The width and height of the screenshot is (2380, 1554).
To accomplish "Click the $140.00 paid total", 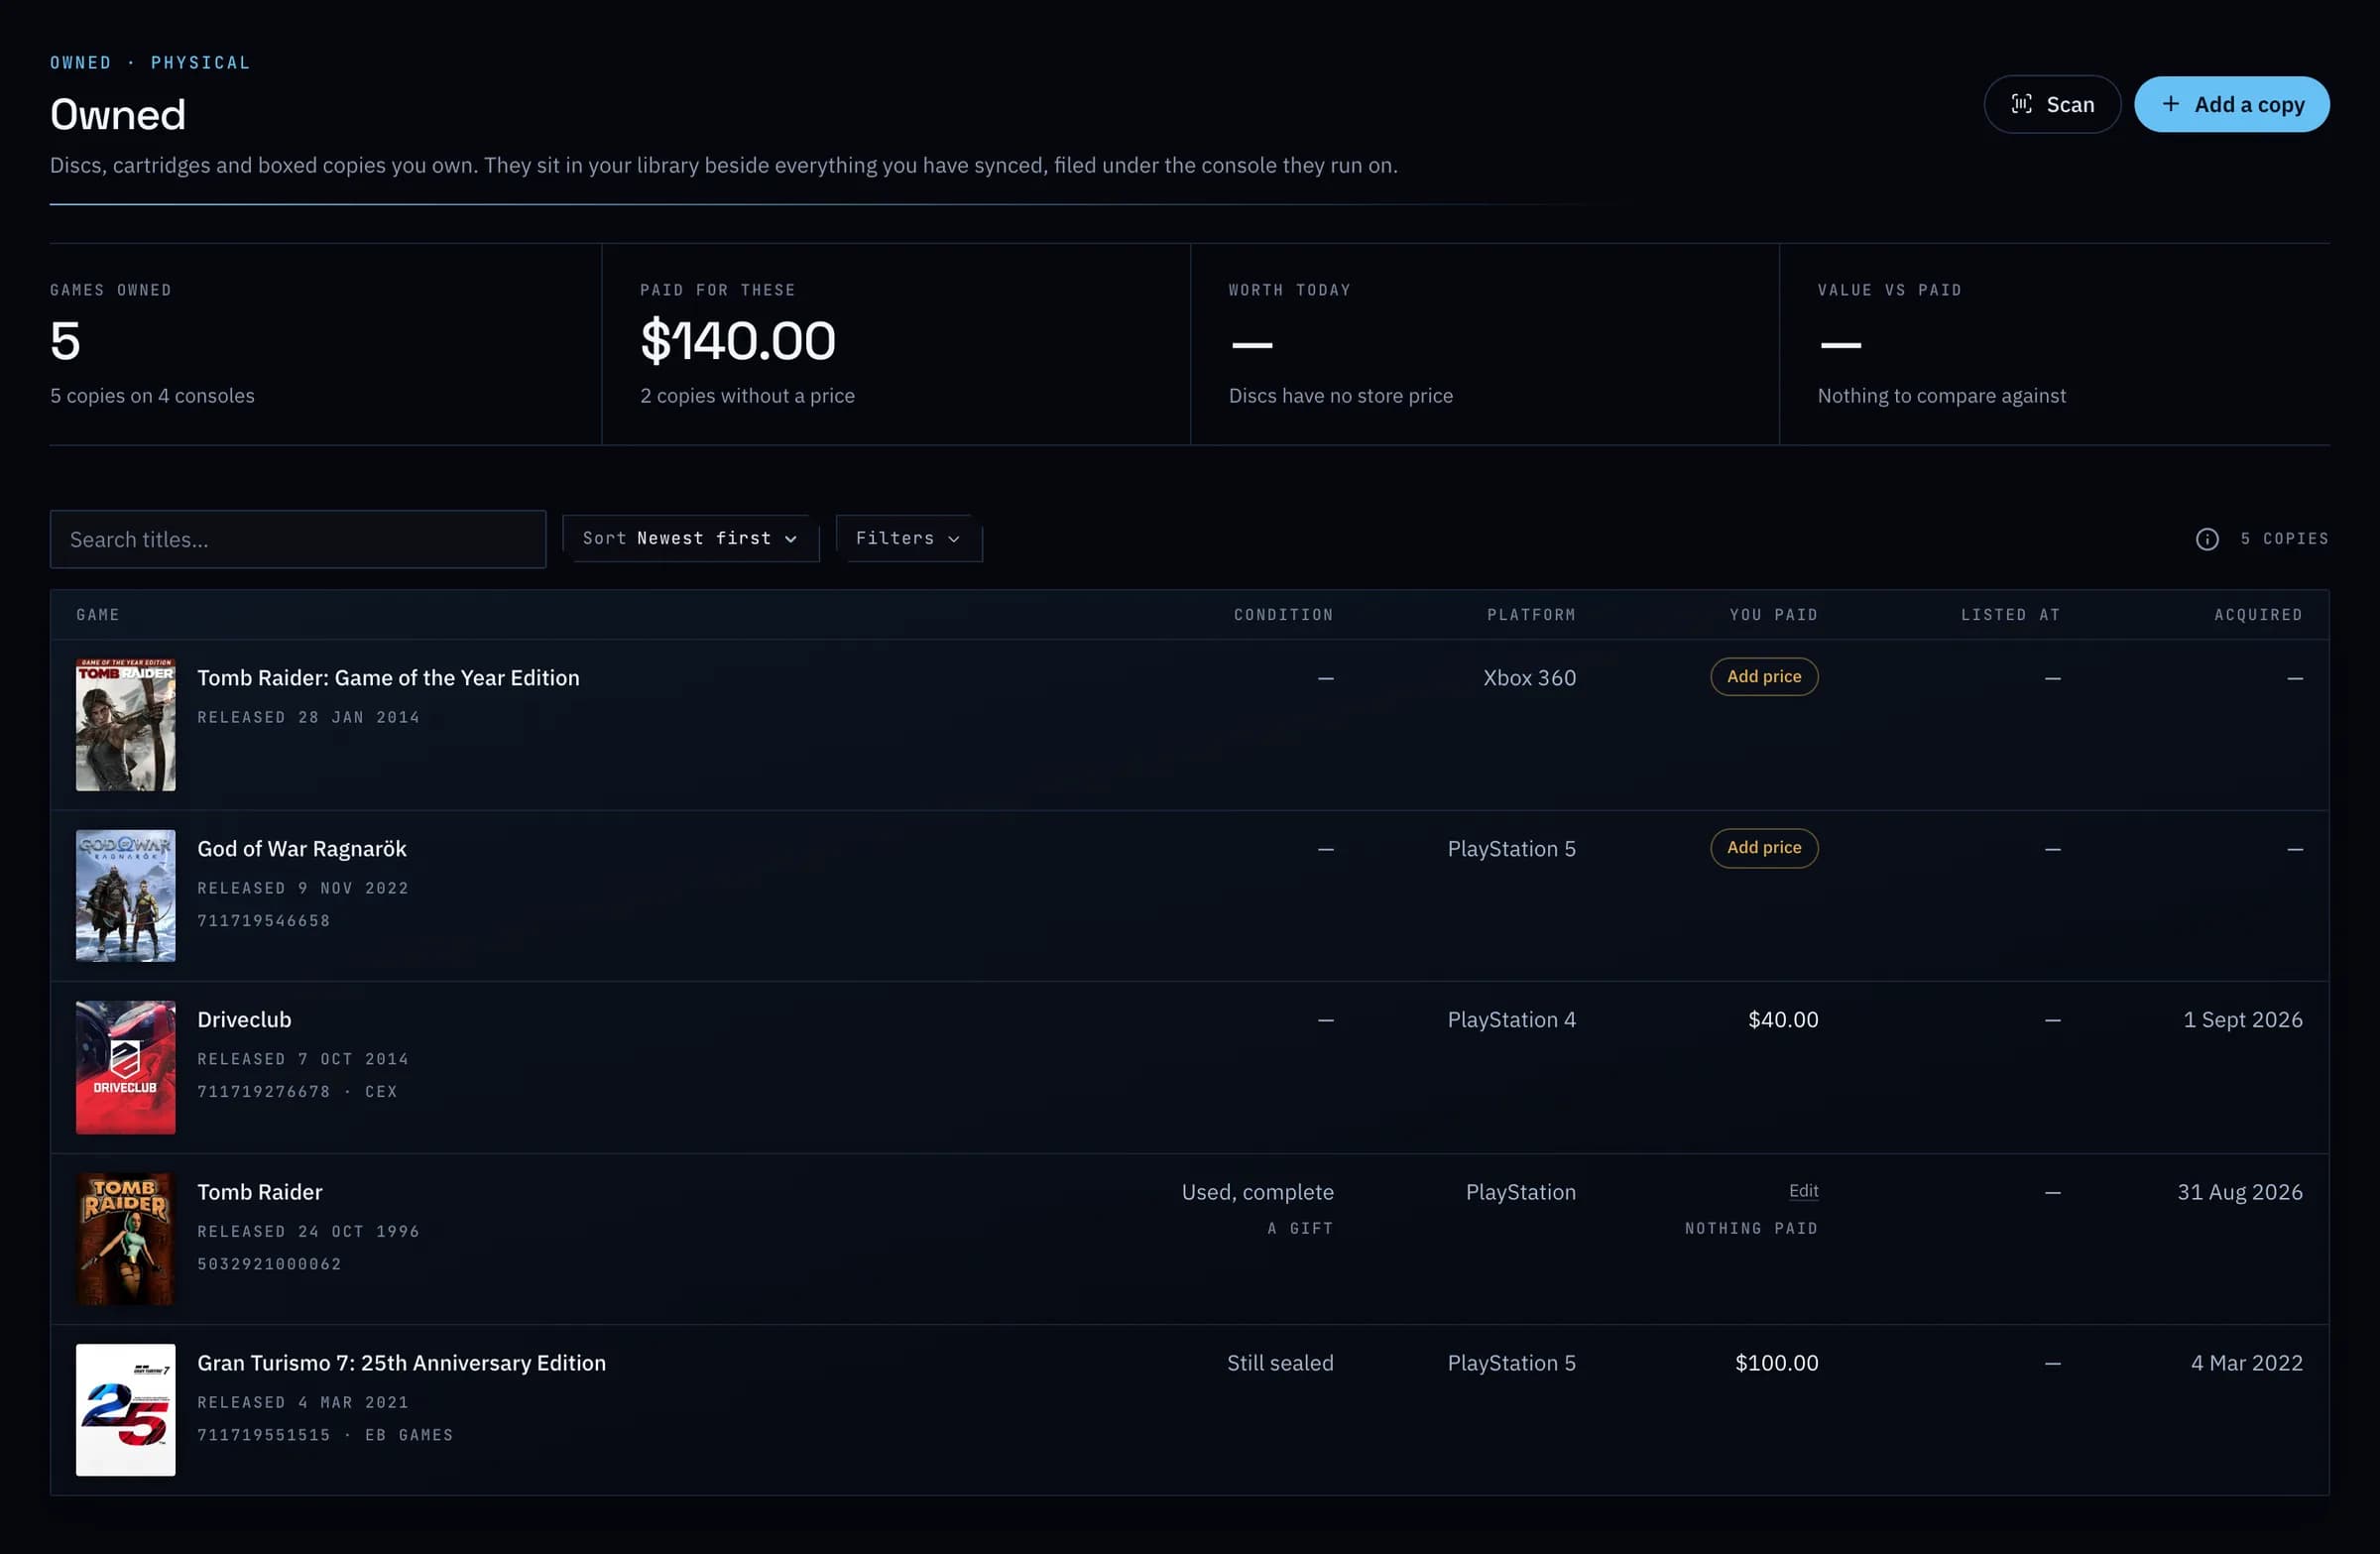I will click(737, 340).
